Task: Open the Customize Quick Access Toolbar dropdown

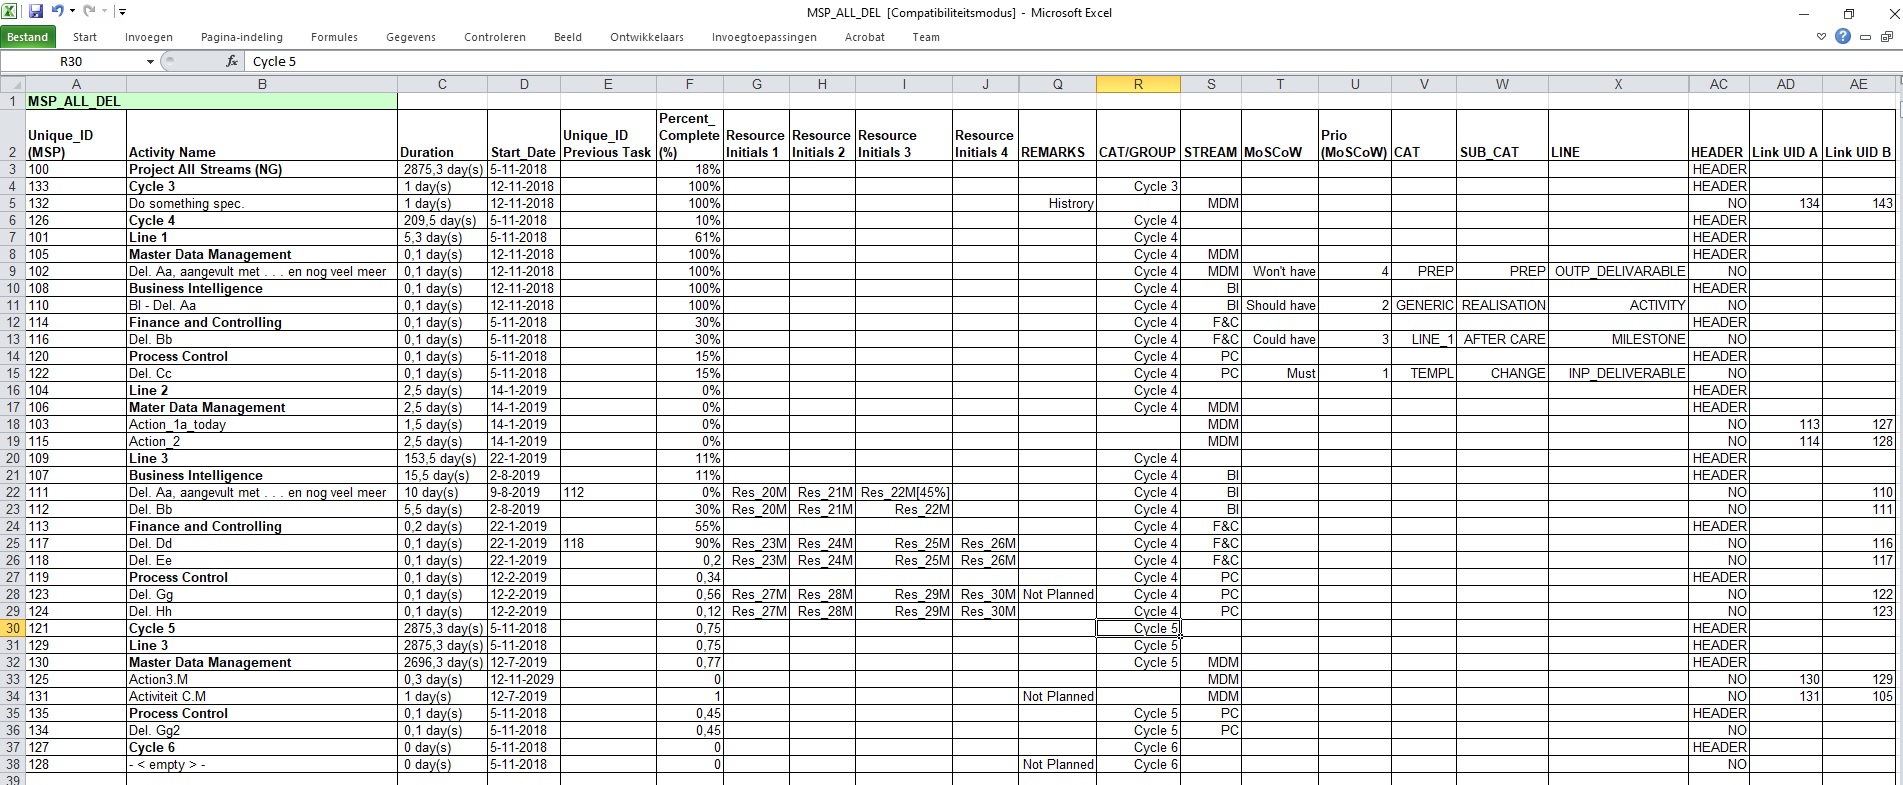Action: (x=122, y=12)
